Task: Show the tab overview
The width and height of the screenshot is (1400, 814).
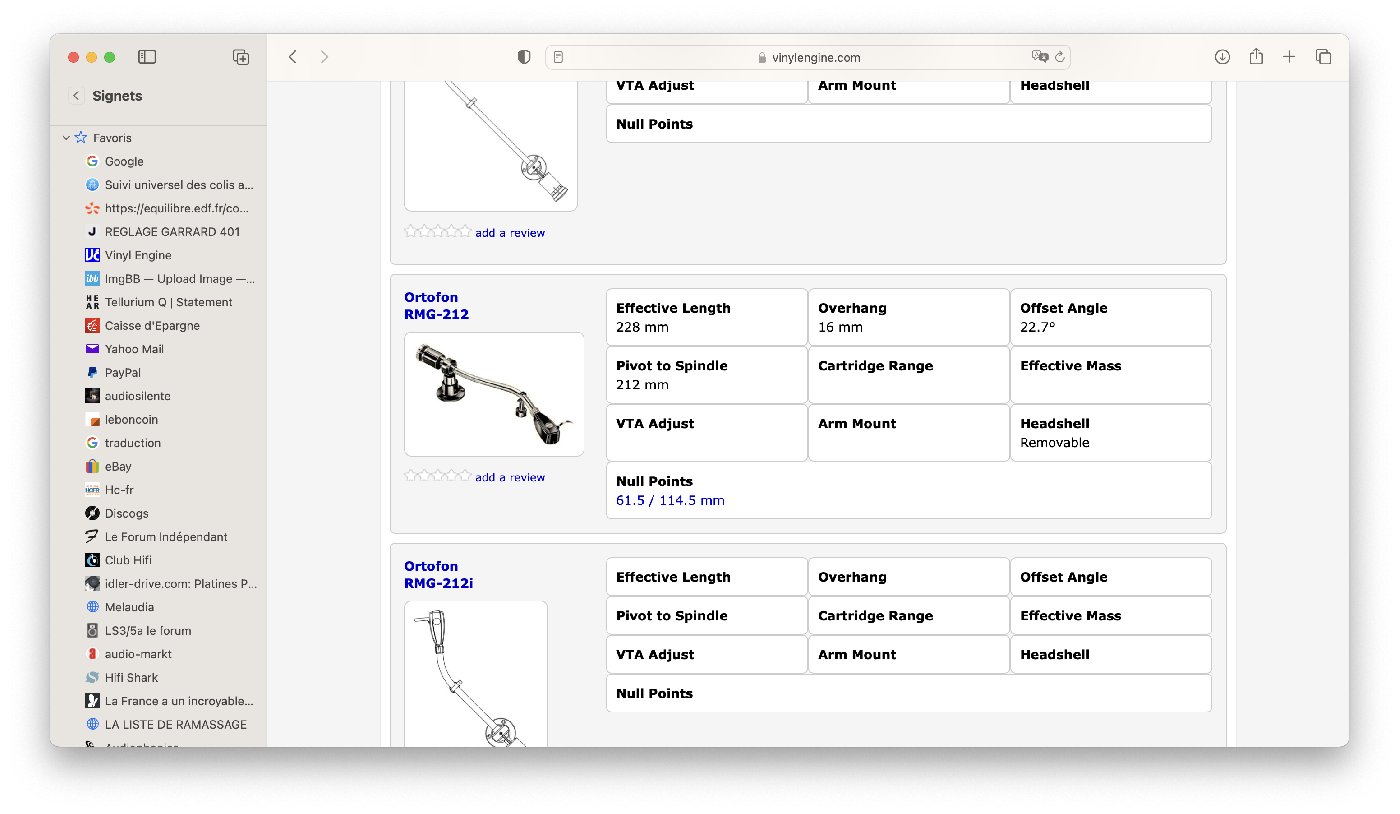Action: click(x=1323, y=57)
